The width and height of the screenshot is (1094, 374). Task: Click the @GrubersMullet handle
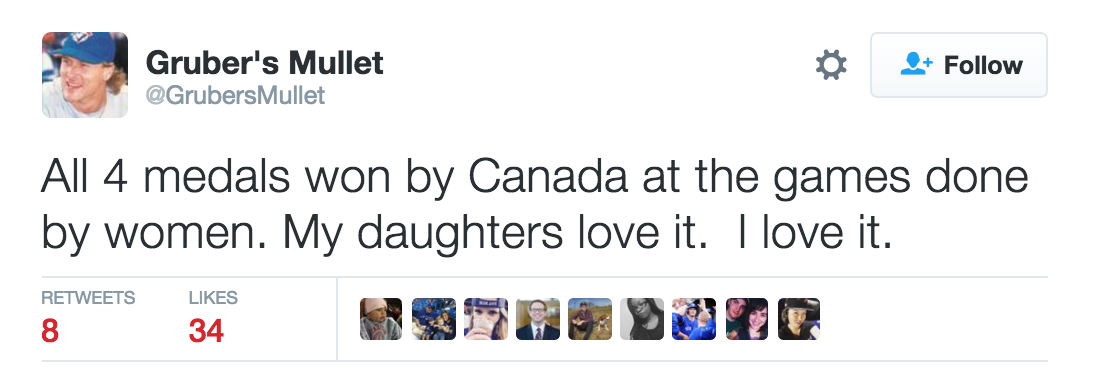coord(235,95)
